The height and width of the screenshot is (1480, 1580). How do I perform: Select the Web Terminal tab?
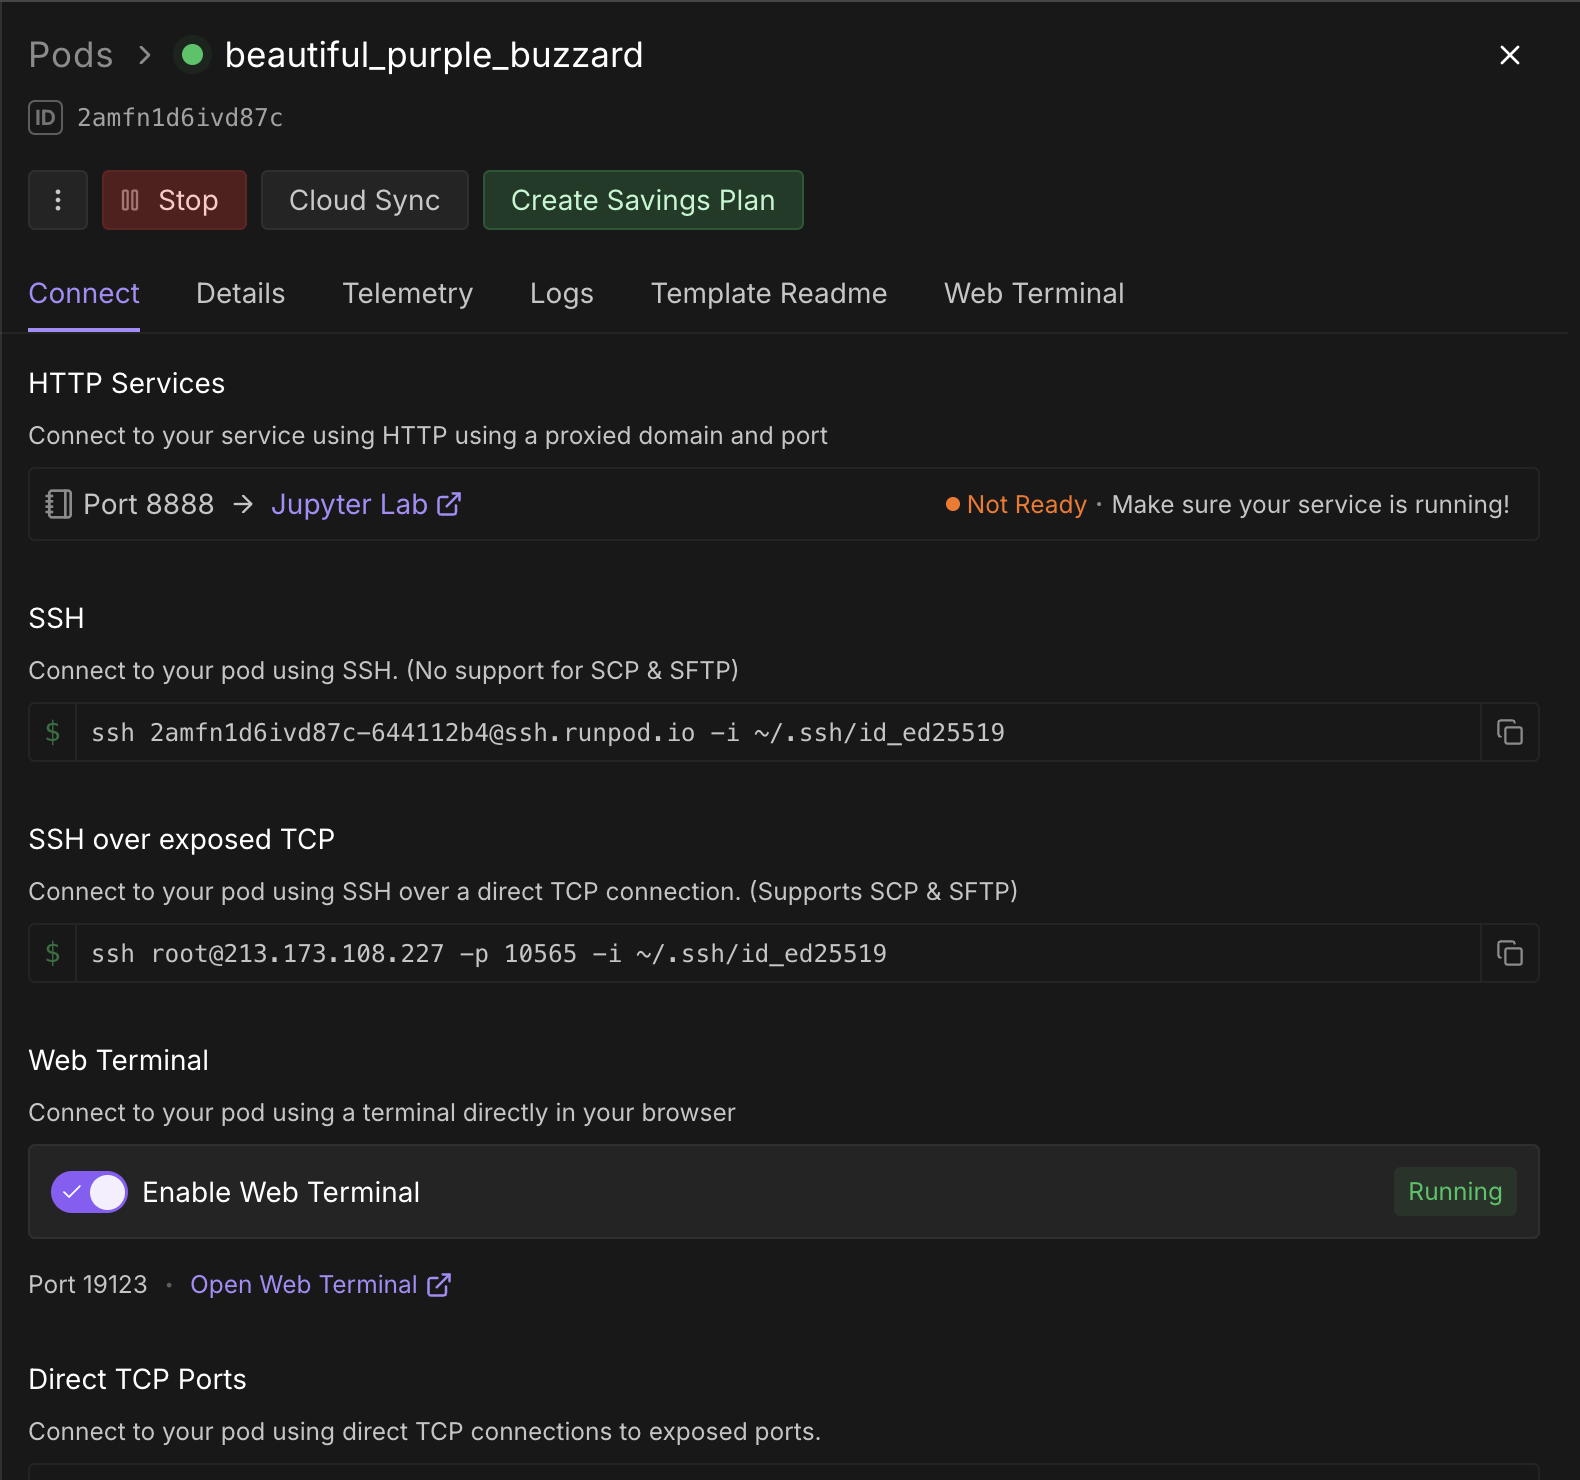[1034, 293]
